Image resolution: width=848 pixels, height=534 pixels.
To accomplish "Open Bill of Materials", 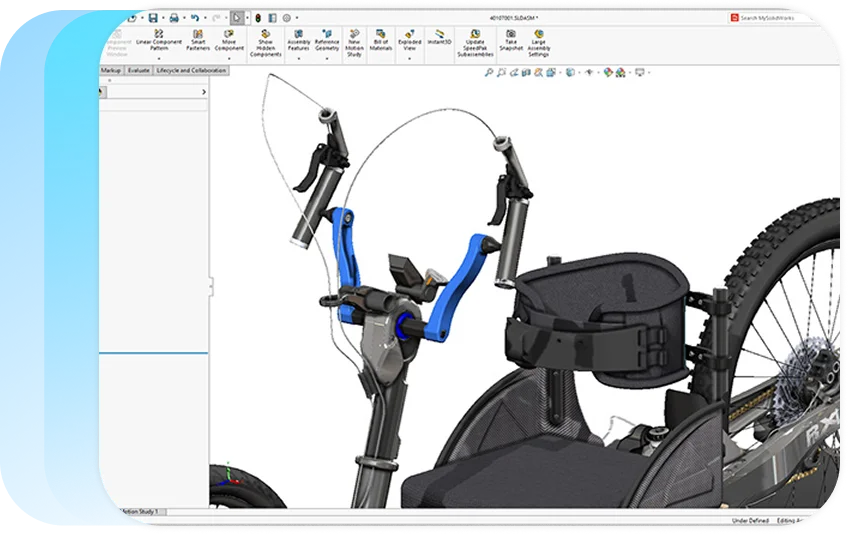I will pos(381,41).
